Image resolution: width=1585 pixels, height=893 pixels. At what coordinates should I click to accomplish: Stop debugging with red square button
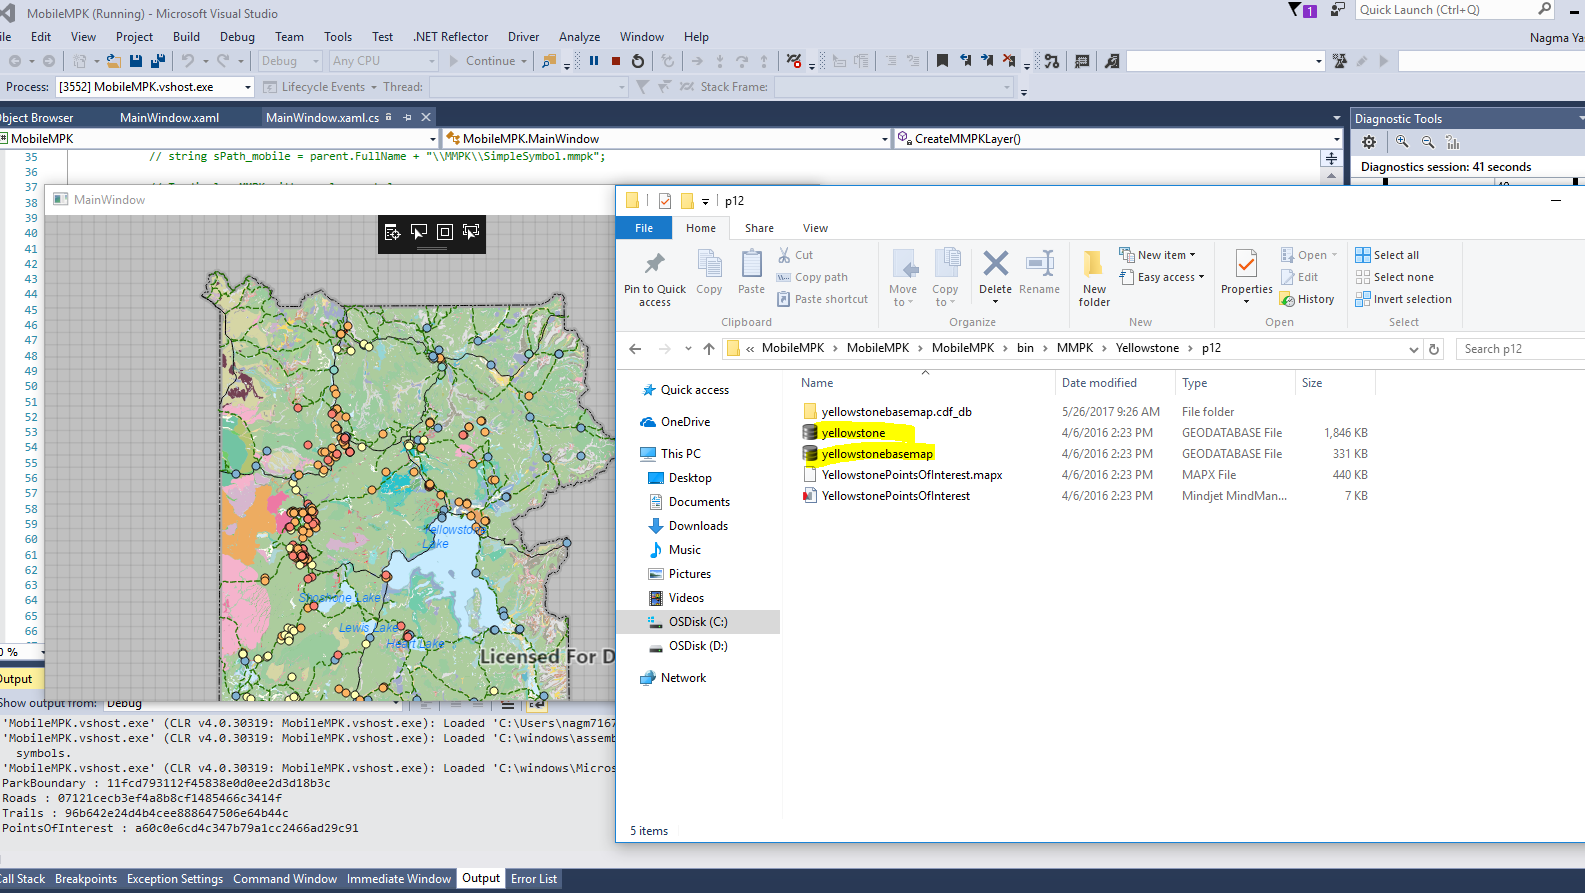pyautogui.click(x=616, y=61)
